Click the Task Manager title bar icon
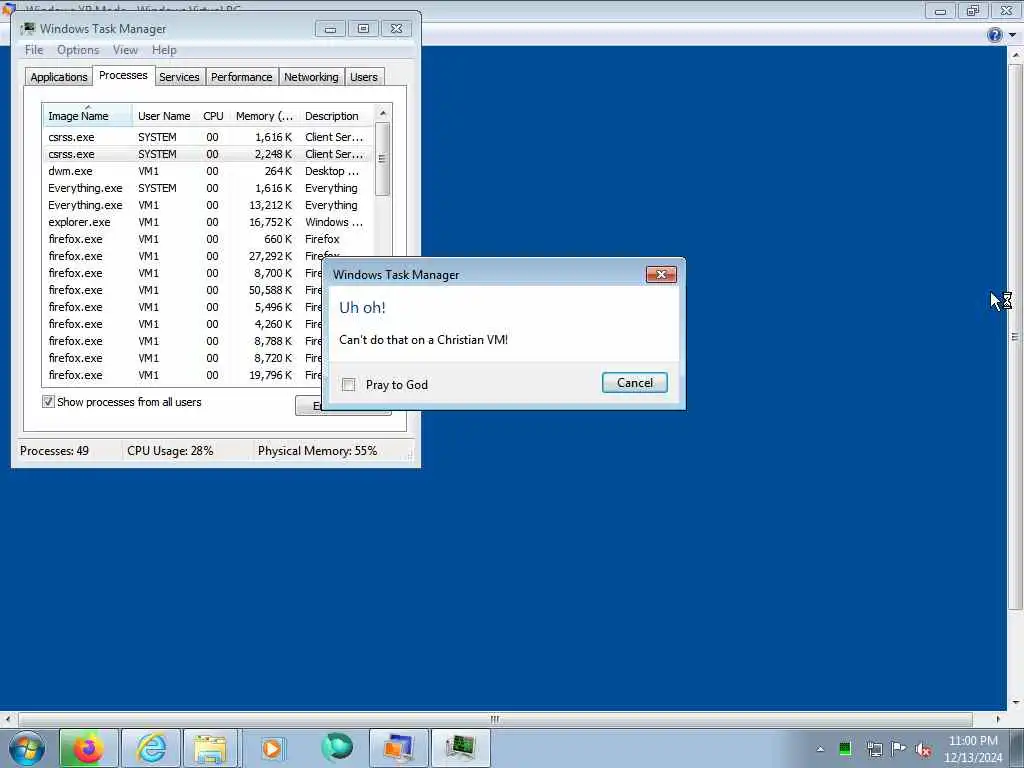This screenshot has height=768, width=1024. 28,28
